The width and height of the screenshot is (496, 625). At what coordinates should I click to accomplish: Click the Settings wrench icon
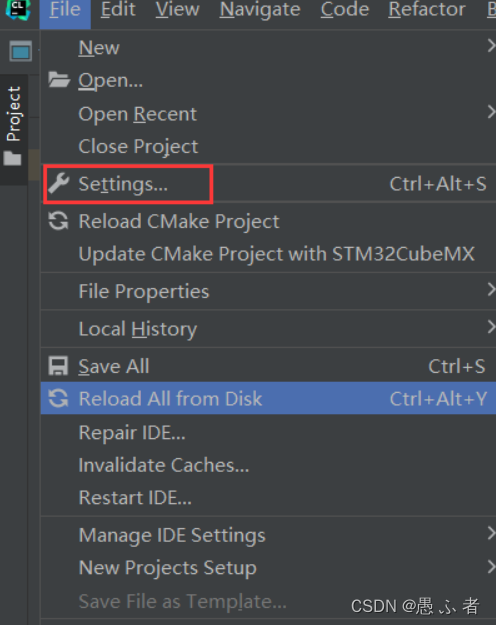coord(59,183)
